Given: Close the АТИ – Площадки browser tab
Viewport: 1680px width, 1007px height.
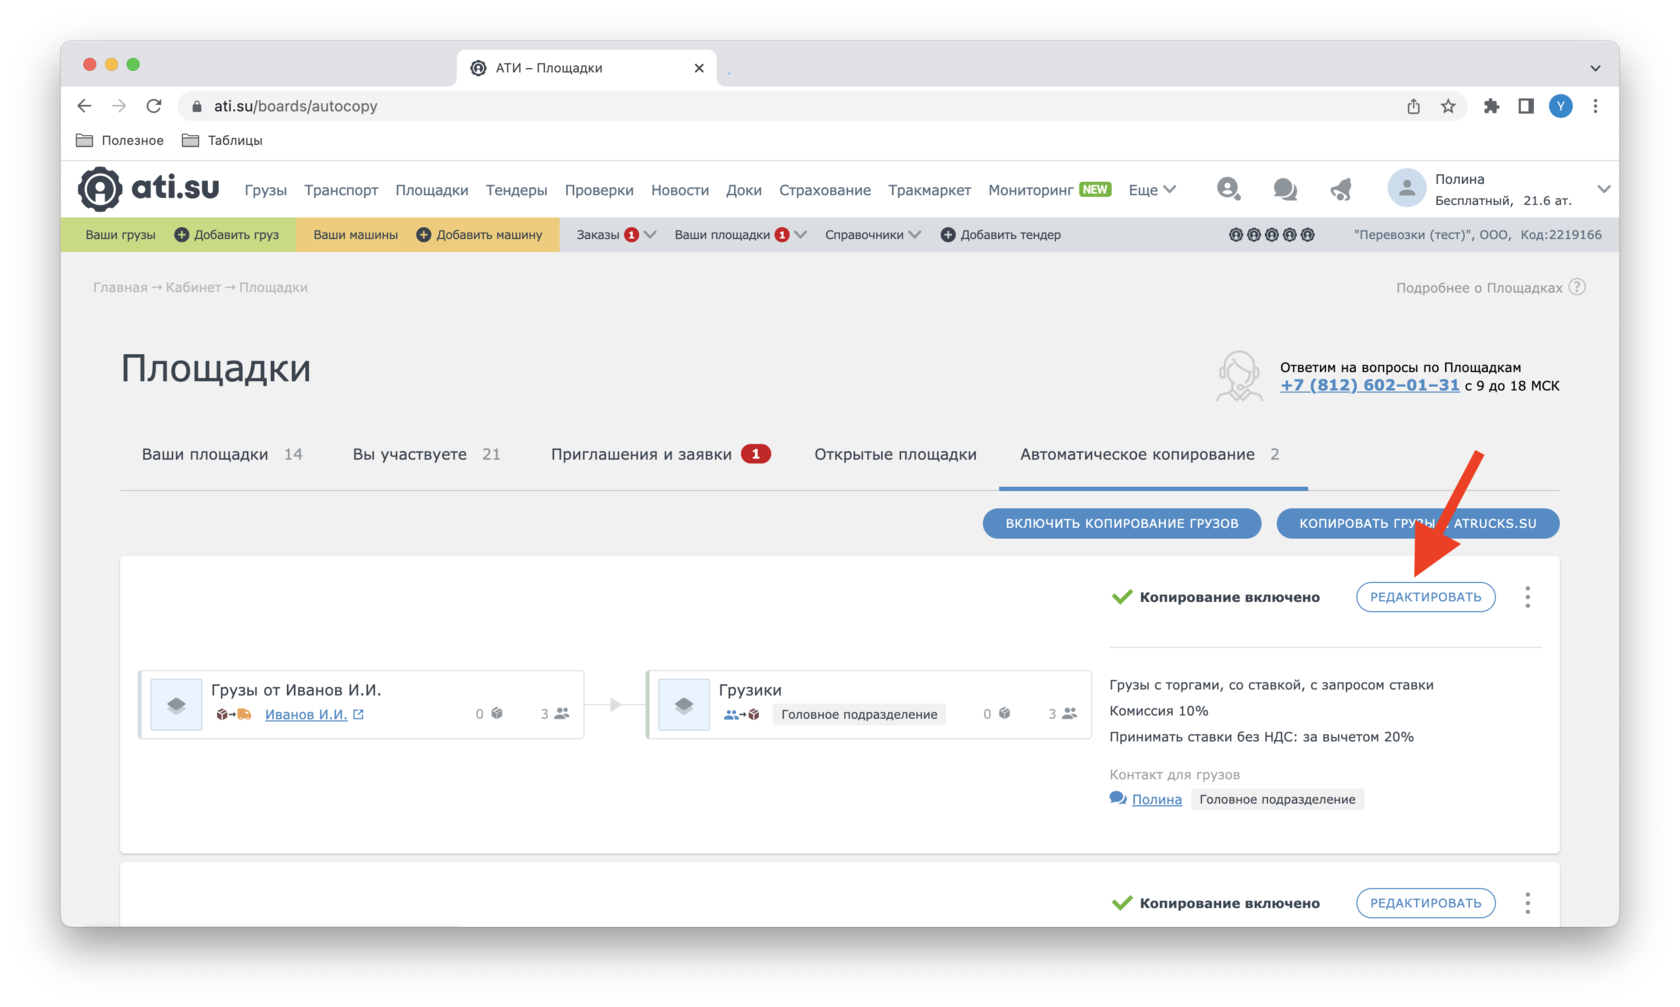Looking at the screenshot, I should click(699, 68).
